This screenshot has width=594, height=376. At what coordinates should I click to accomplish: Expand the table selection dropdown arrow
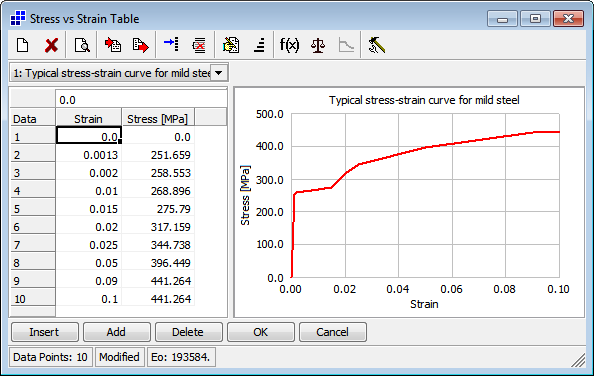[x=219, y=73]
